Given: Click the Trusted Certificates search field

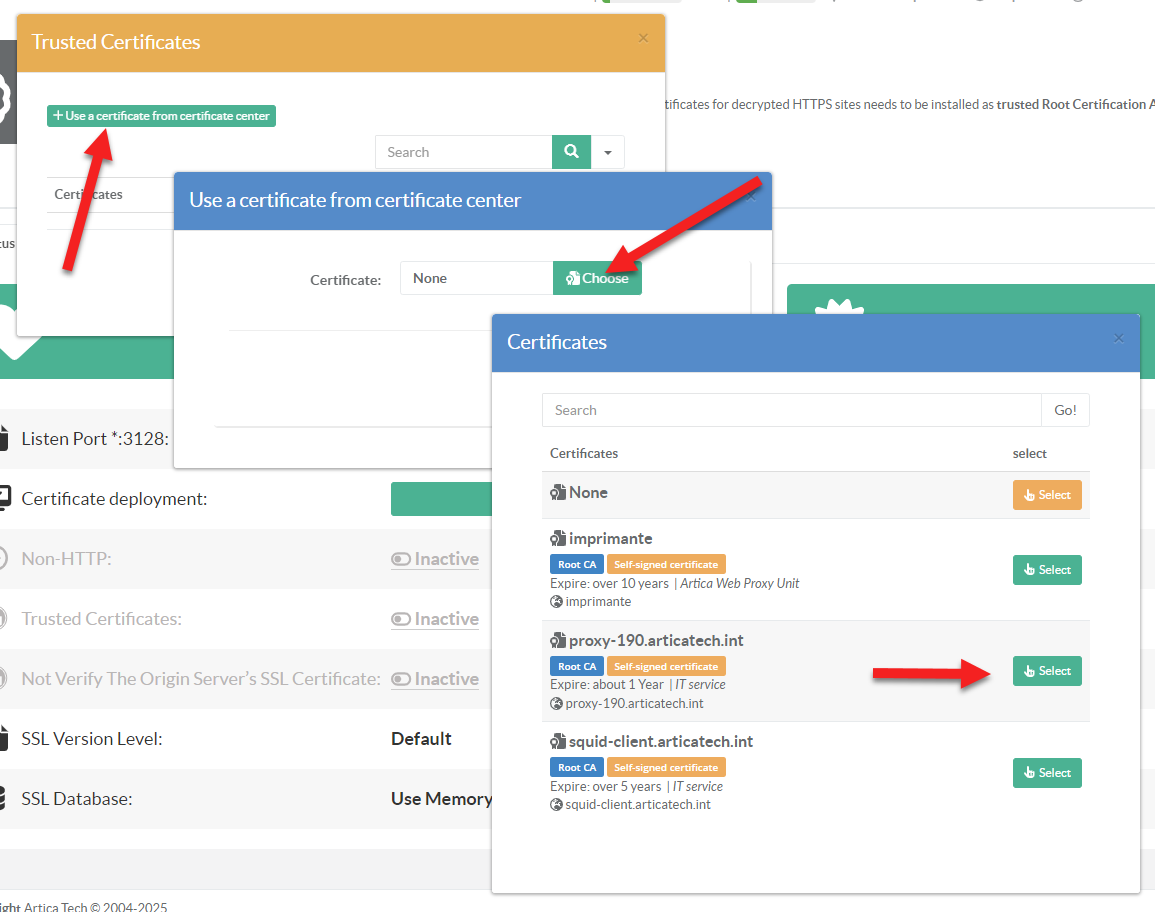Looking at the screenshot, I should click(463, 152).
